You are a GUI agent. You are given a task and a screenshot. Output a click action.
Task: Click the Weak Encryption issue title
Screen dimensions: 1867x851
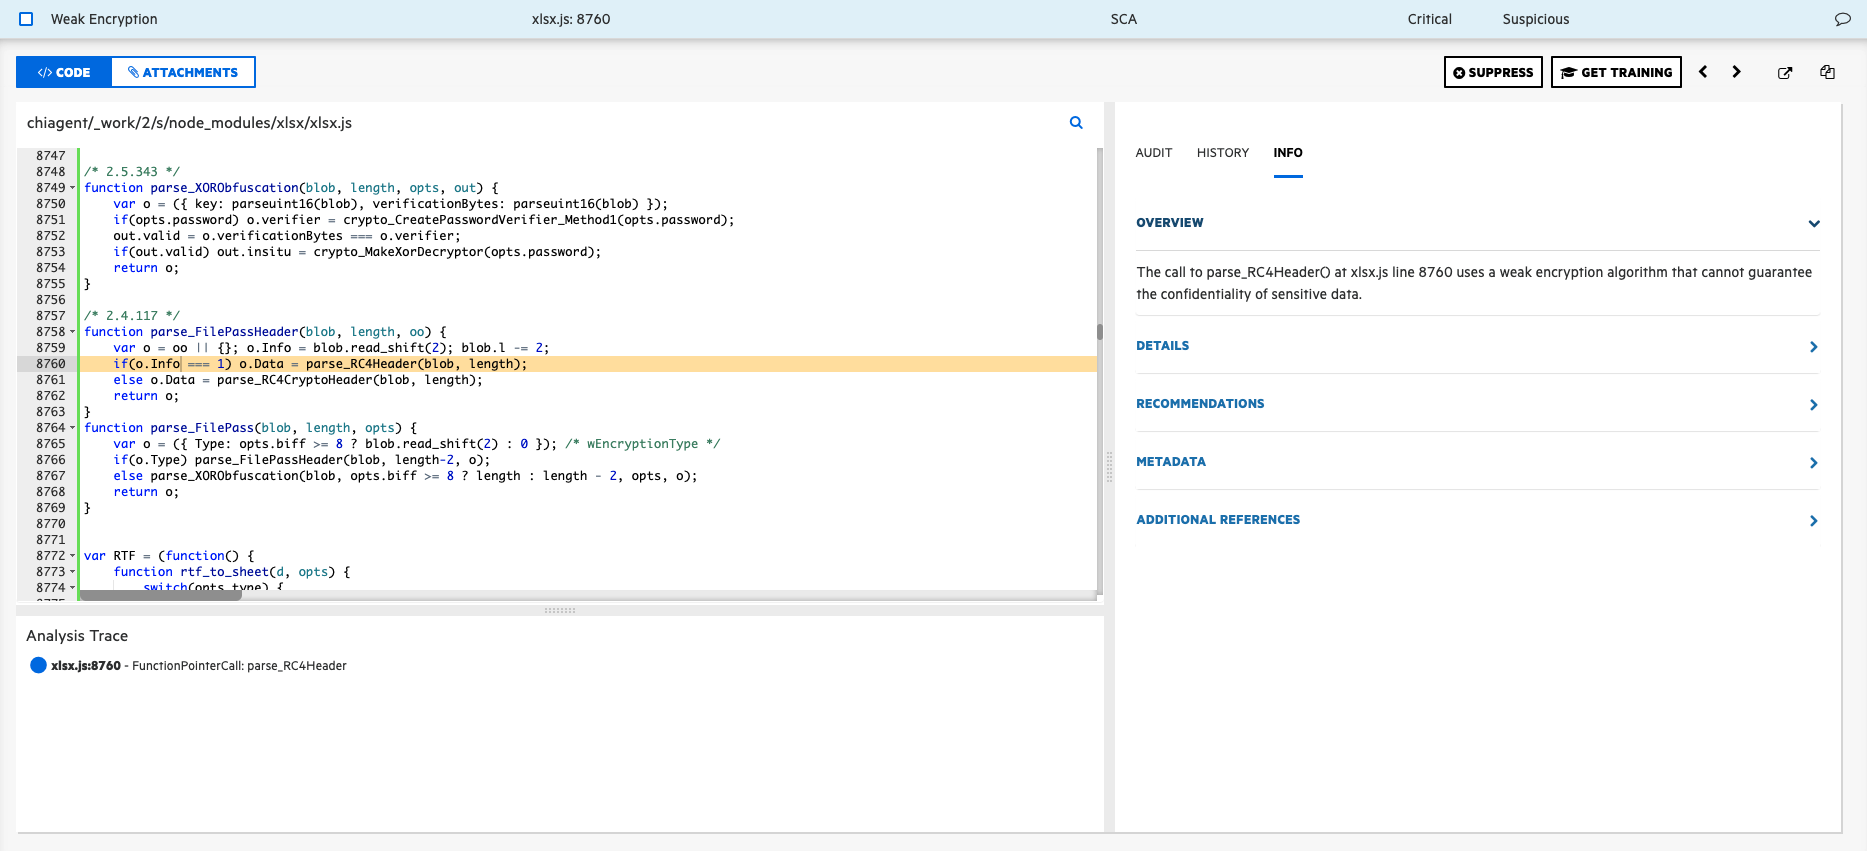[x=104, y=19]
